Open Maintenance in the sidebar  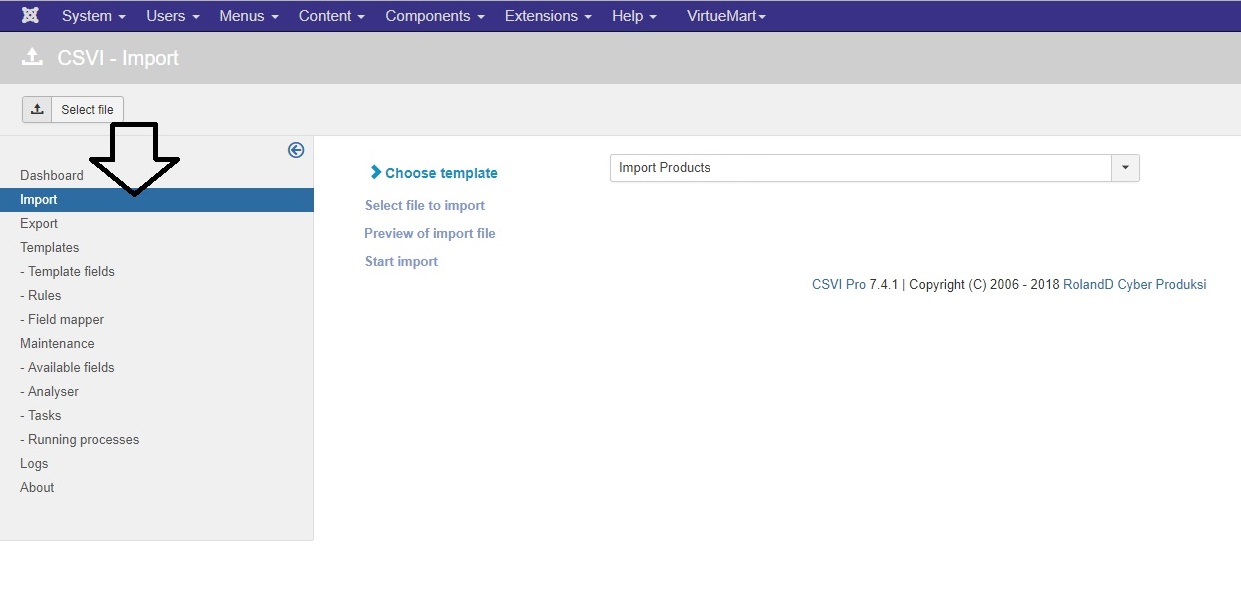pyautogui.click(x=57, y=344)
